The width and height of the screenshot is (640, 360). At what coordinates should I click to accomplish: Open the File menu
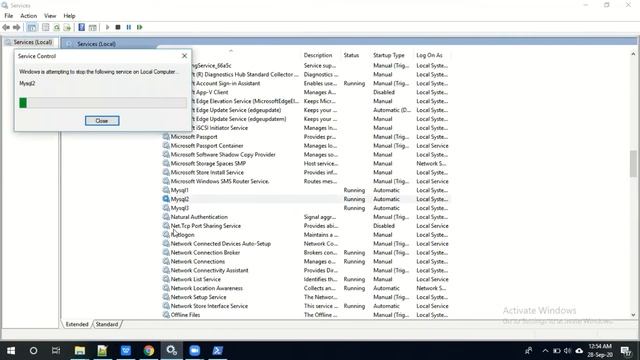[x=9, y=16]
